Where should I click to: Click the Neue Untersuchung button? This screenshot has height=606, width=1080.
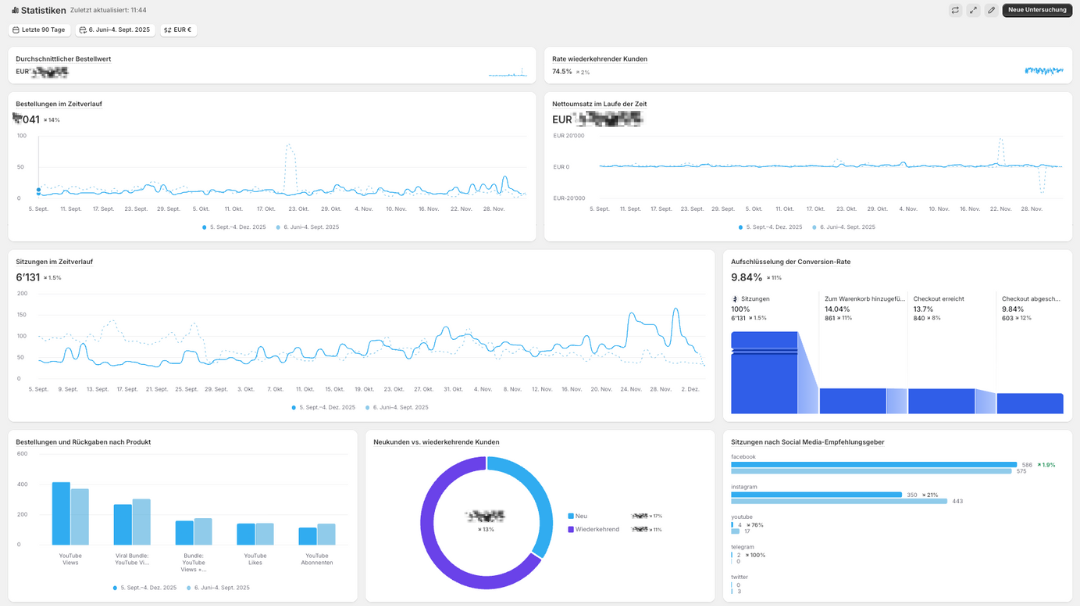point(1036,9)
